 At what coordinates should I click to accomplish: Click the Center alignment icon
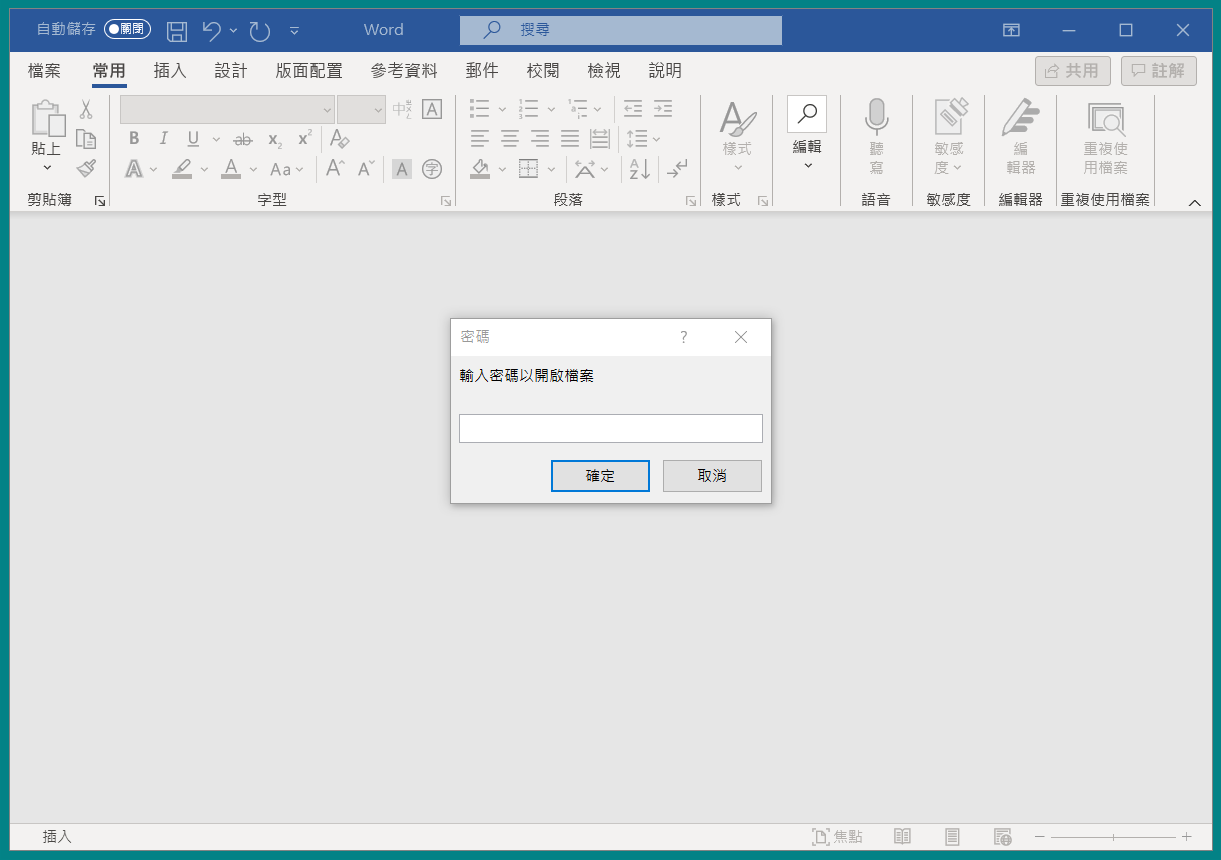(510, 139)
